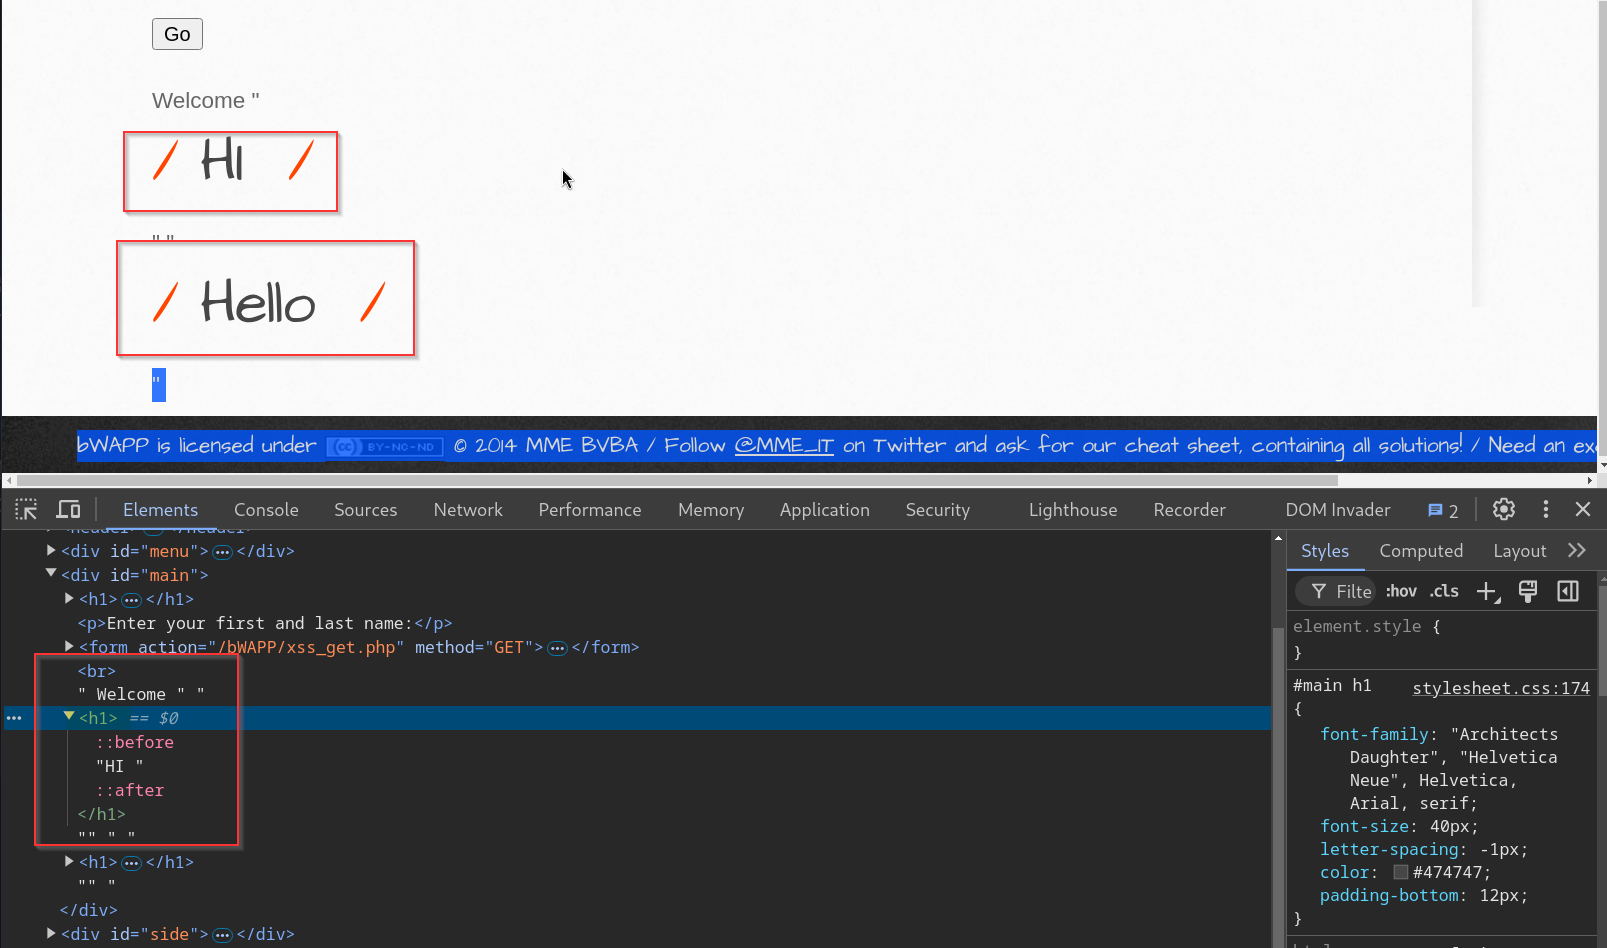The width and height of the screenshot is (1607, 948).
Task: Open DevTools settings gear
Action: click(x=1503, y=509)
